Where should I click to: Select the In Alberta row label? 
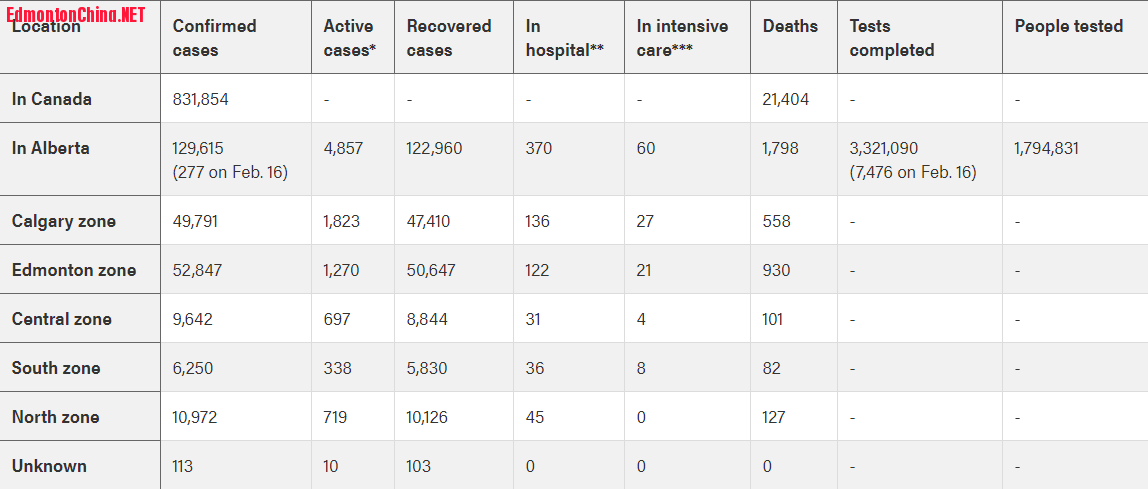(51, 148)
